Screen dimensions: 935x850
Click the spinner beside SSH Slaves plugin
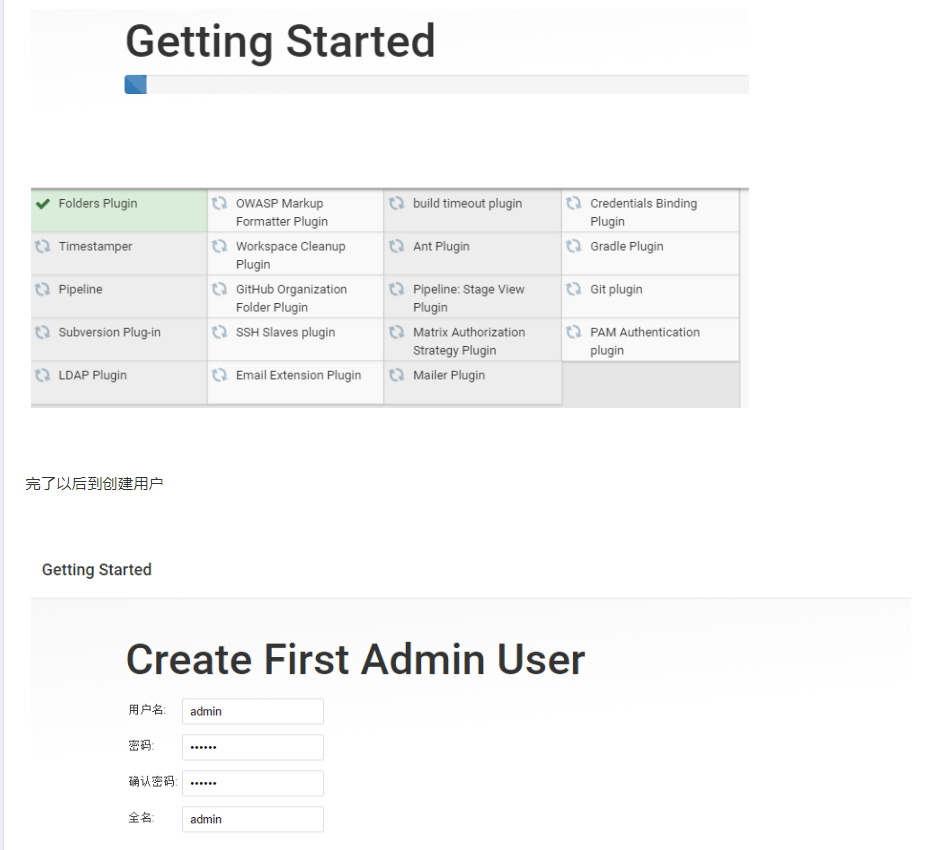click(x=219, y=333)
